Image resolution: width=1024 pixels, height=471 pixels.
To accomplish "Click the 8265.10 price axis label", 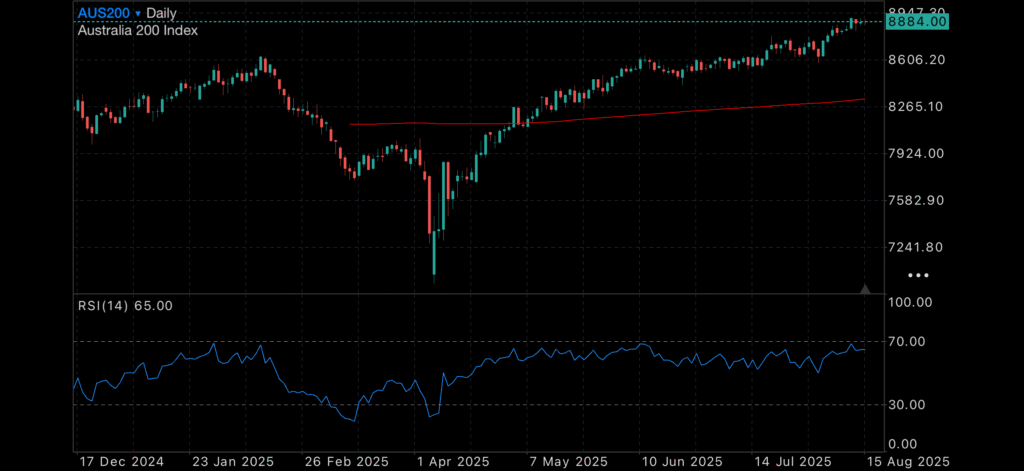I will (x=916, y=106).
